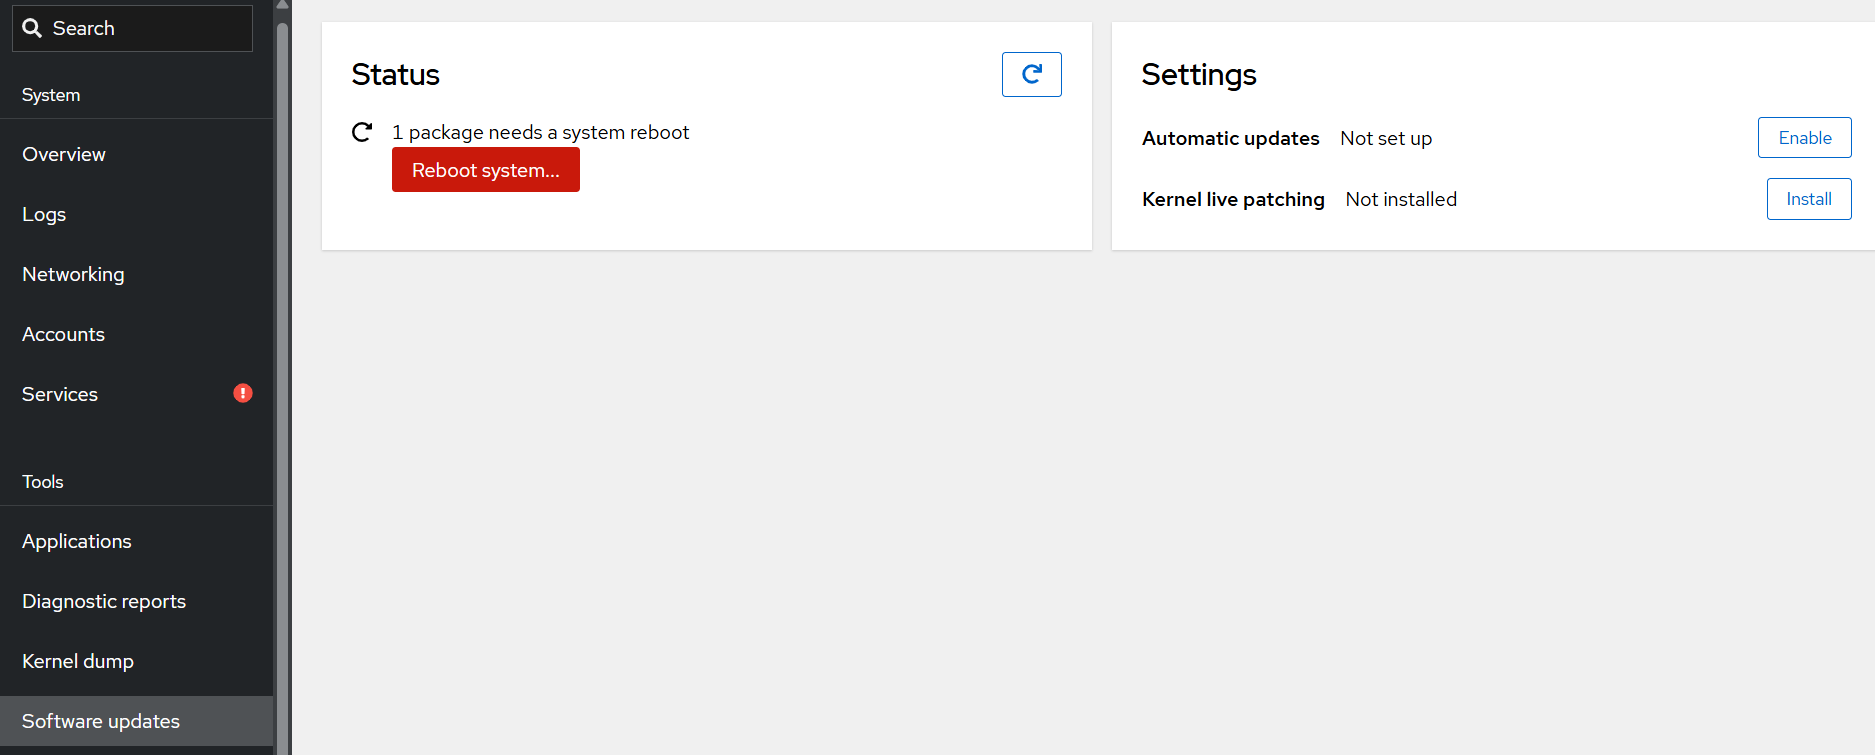The width and height of the screenshot is (1875, 755).
Task: Click the magnifying glass search icon
Action: click(32, 28)
